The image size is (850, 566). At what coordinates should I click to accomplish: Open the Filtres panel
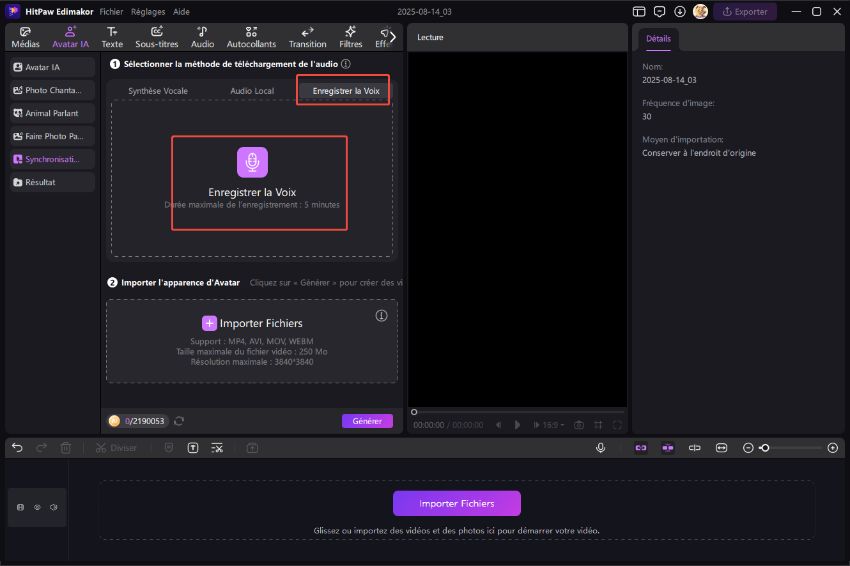(351, 37)
